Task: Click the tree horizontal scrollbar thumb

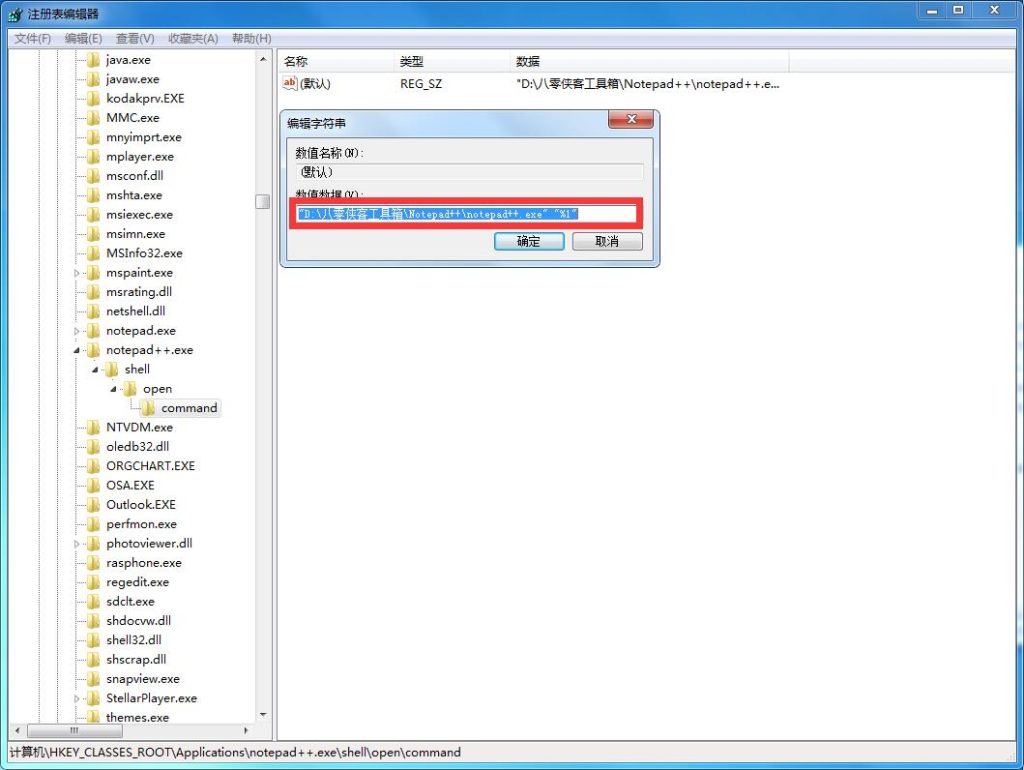Action: coord(75,730)
